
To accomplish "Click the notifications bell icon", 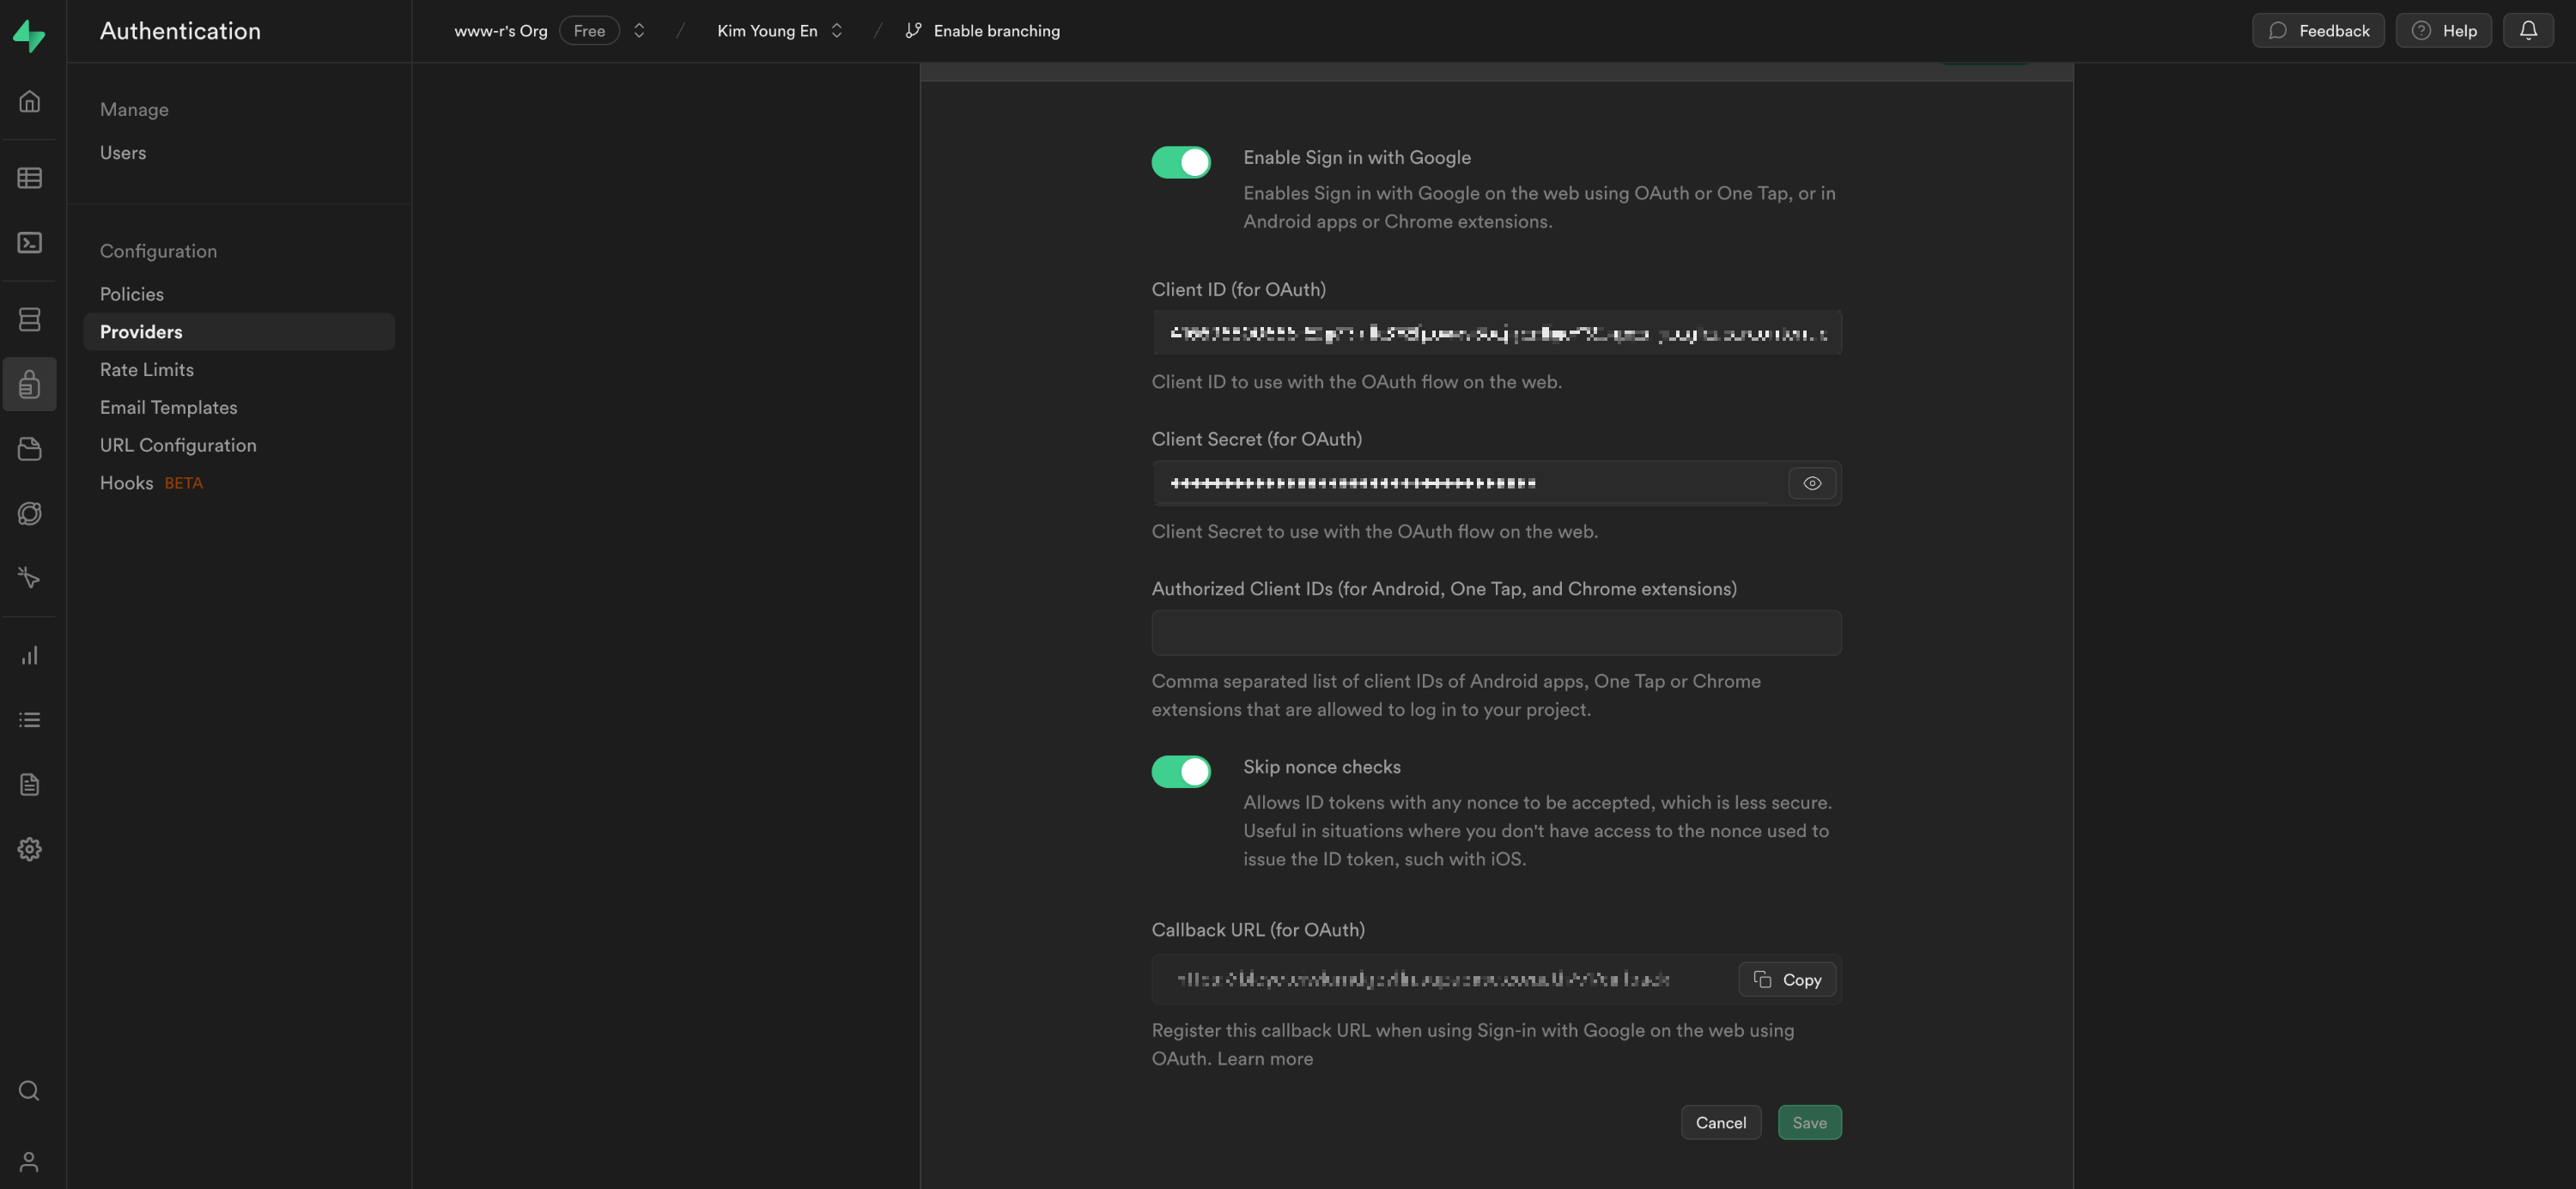I will pos(2527,31).
